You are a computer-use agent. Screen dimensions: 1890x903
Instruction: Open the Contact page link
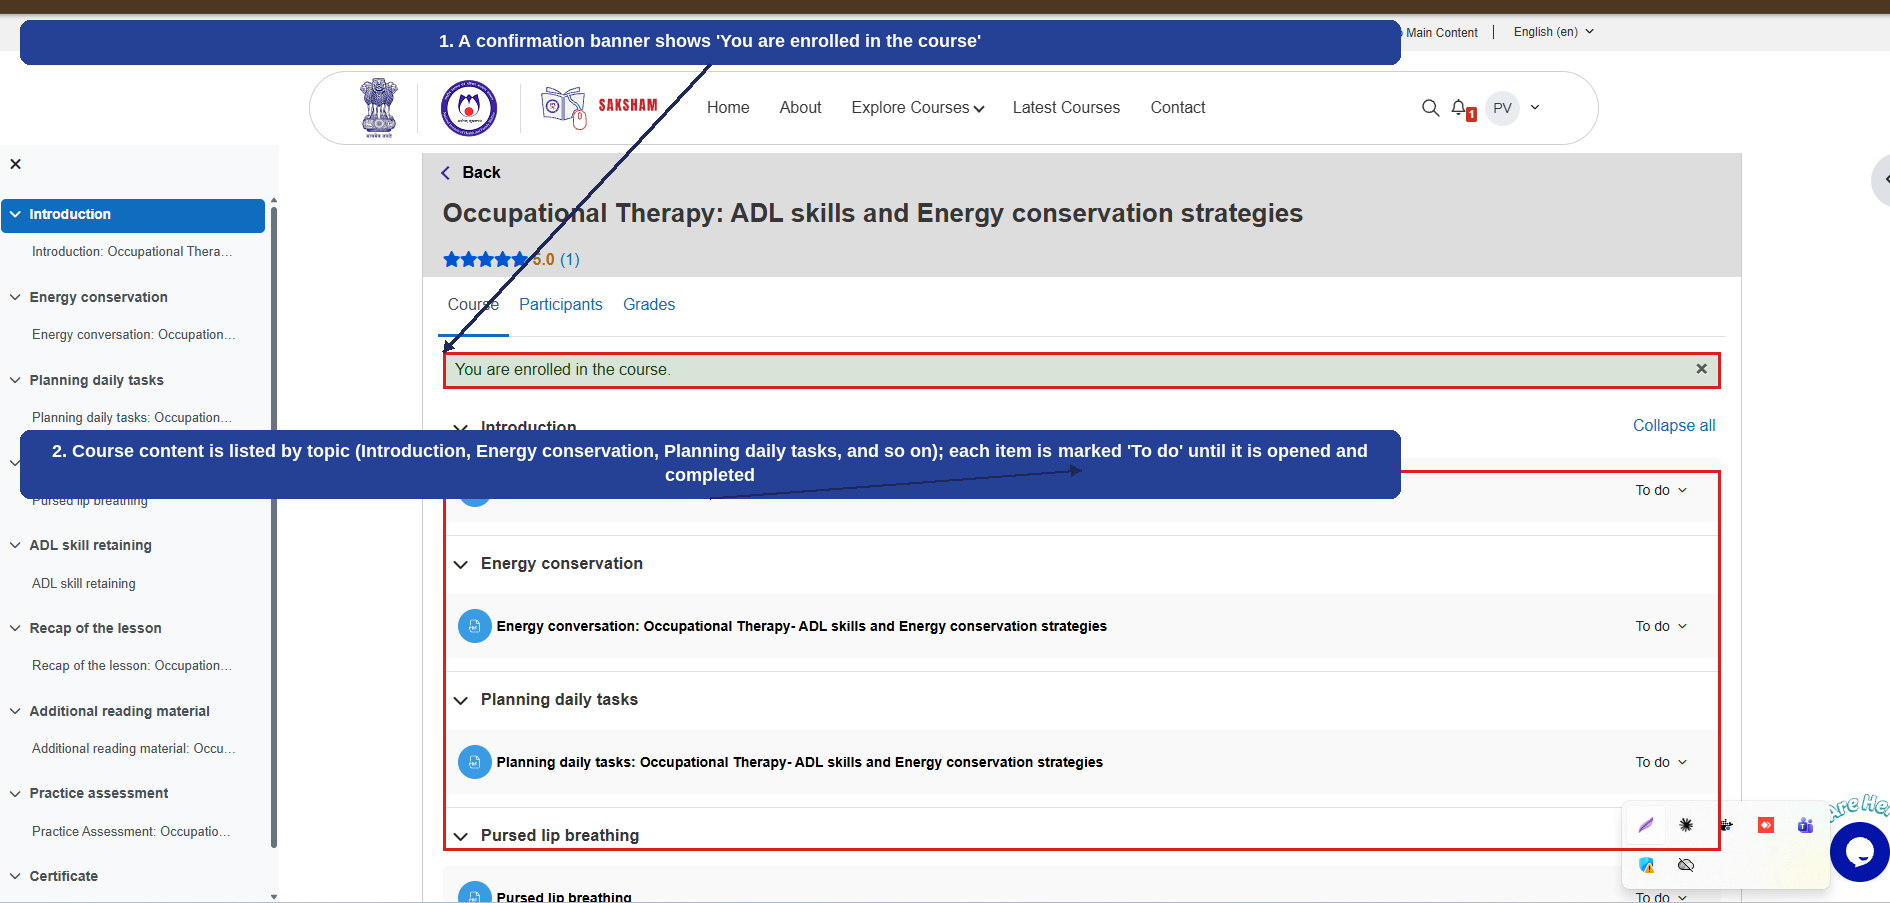pyautogui.click(x=1178, y=108)
